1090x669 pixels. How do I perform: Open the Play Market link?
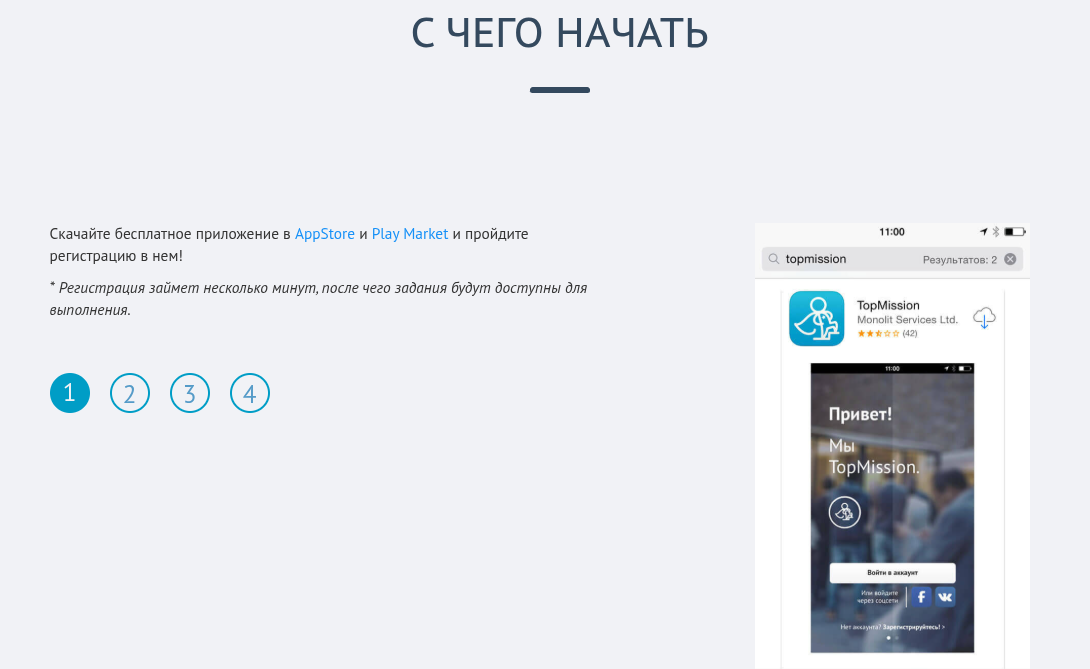tap(410, 234)
